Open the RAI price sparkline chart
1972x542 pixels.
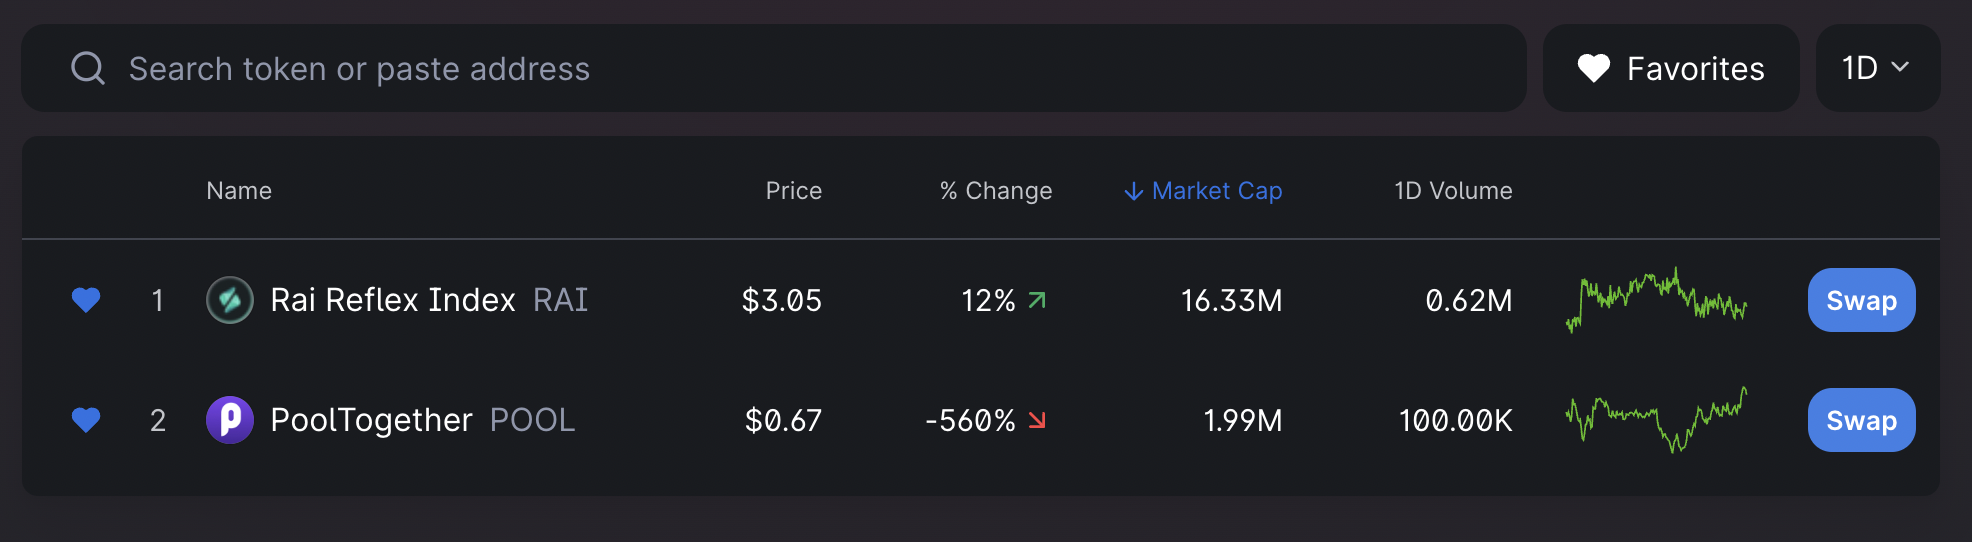tap(1656, 300)
